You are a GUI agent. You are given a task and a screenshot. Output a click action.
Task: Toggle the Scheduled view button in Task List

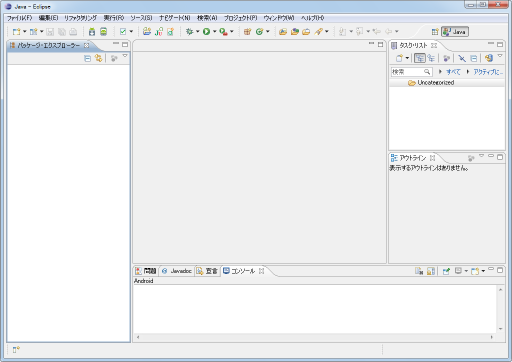point(431,58)
